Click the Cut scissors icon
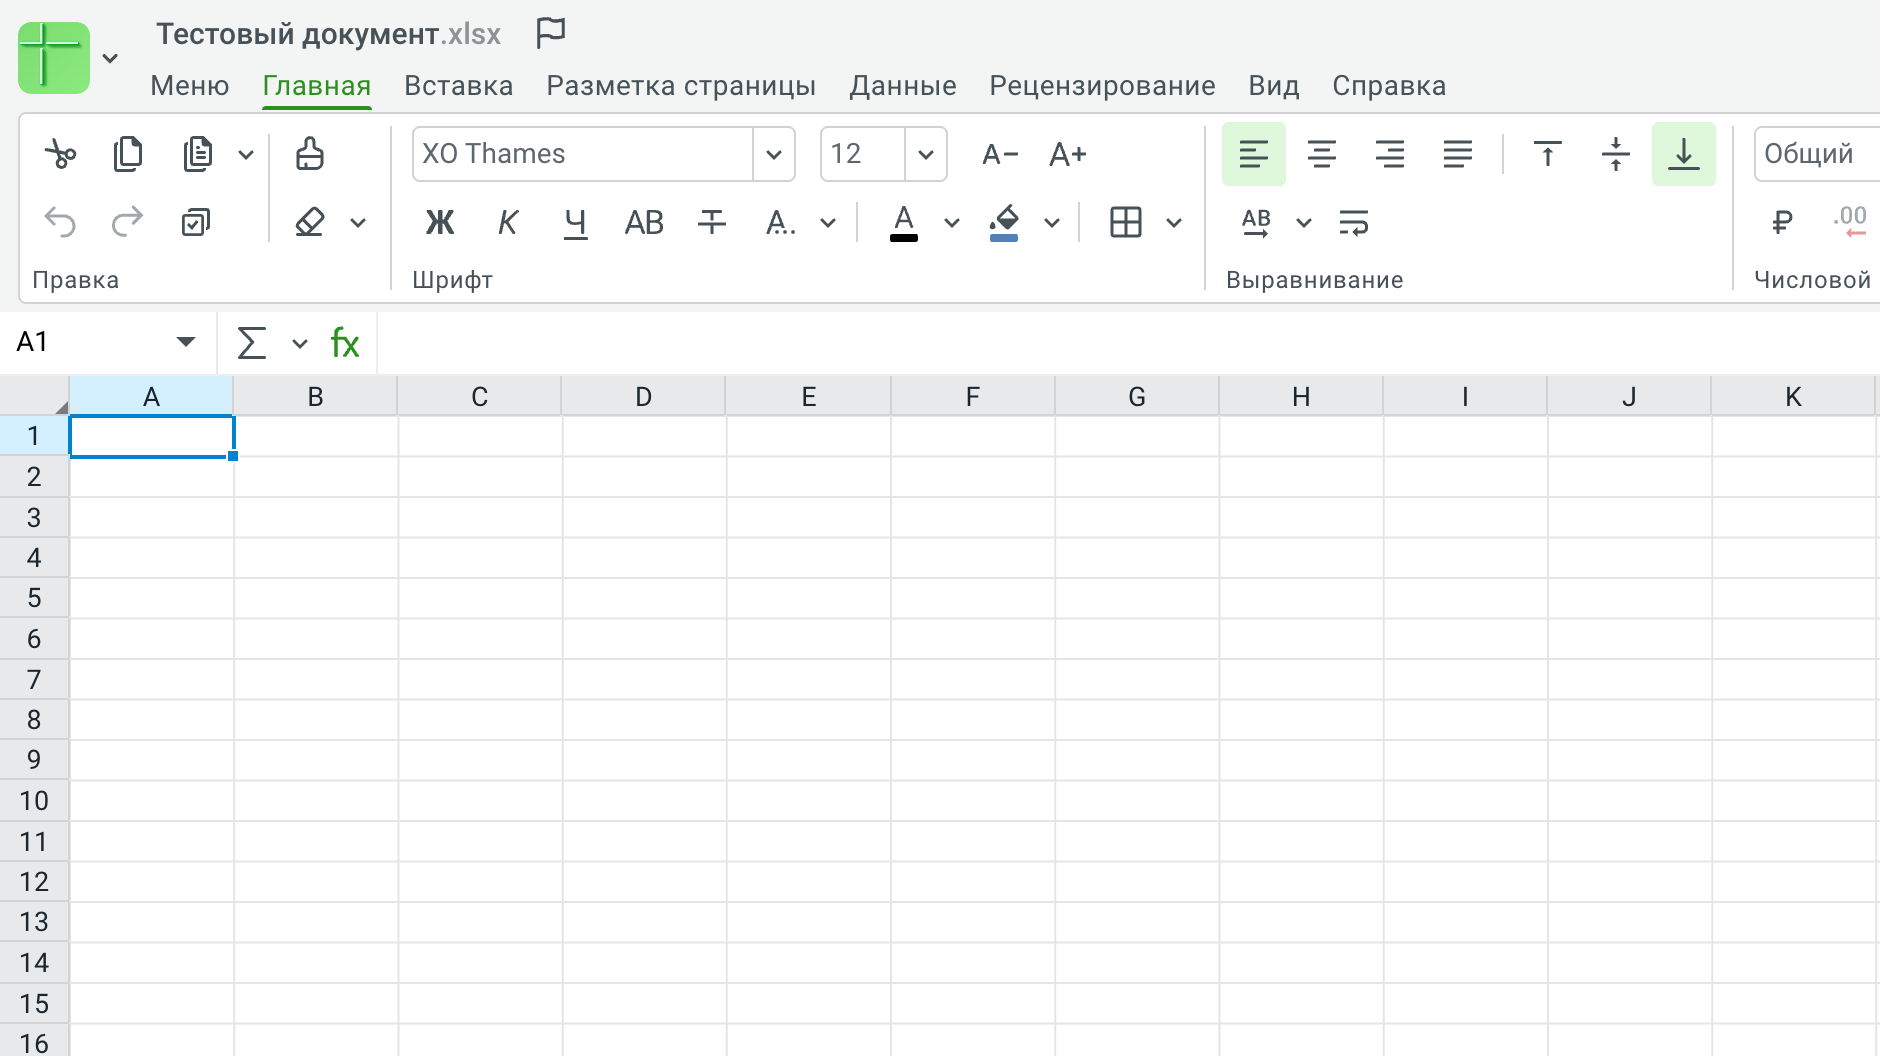The image size is (1880, 1056). (60, 154)
